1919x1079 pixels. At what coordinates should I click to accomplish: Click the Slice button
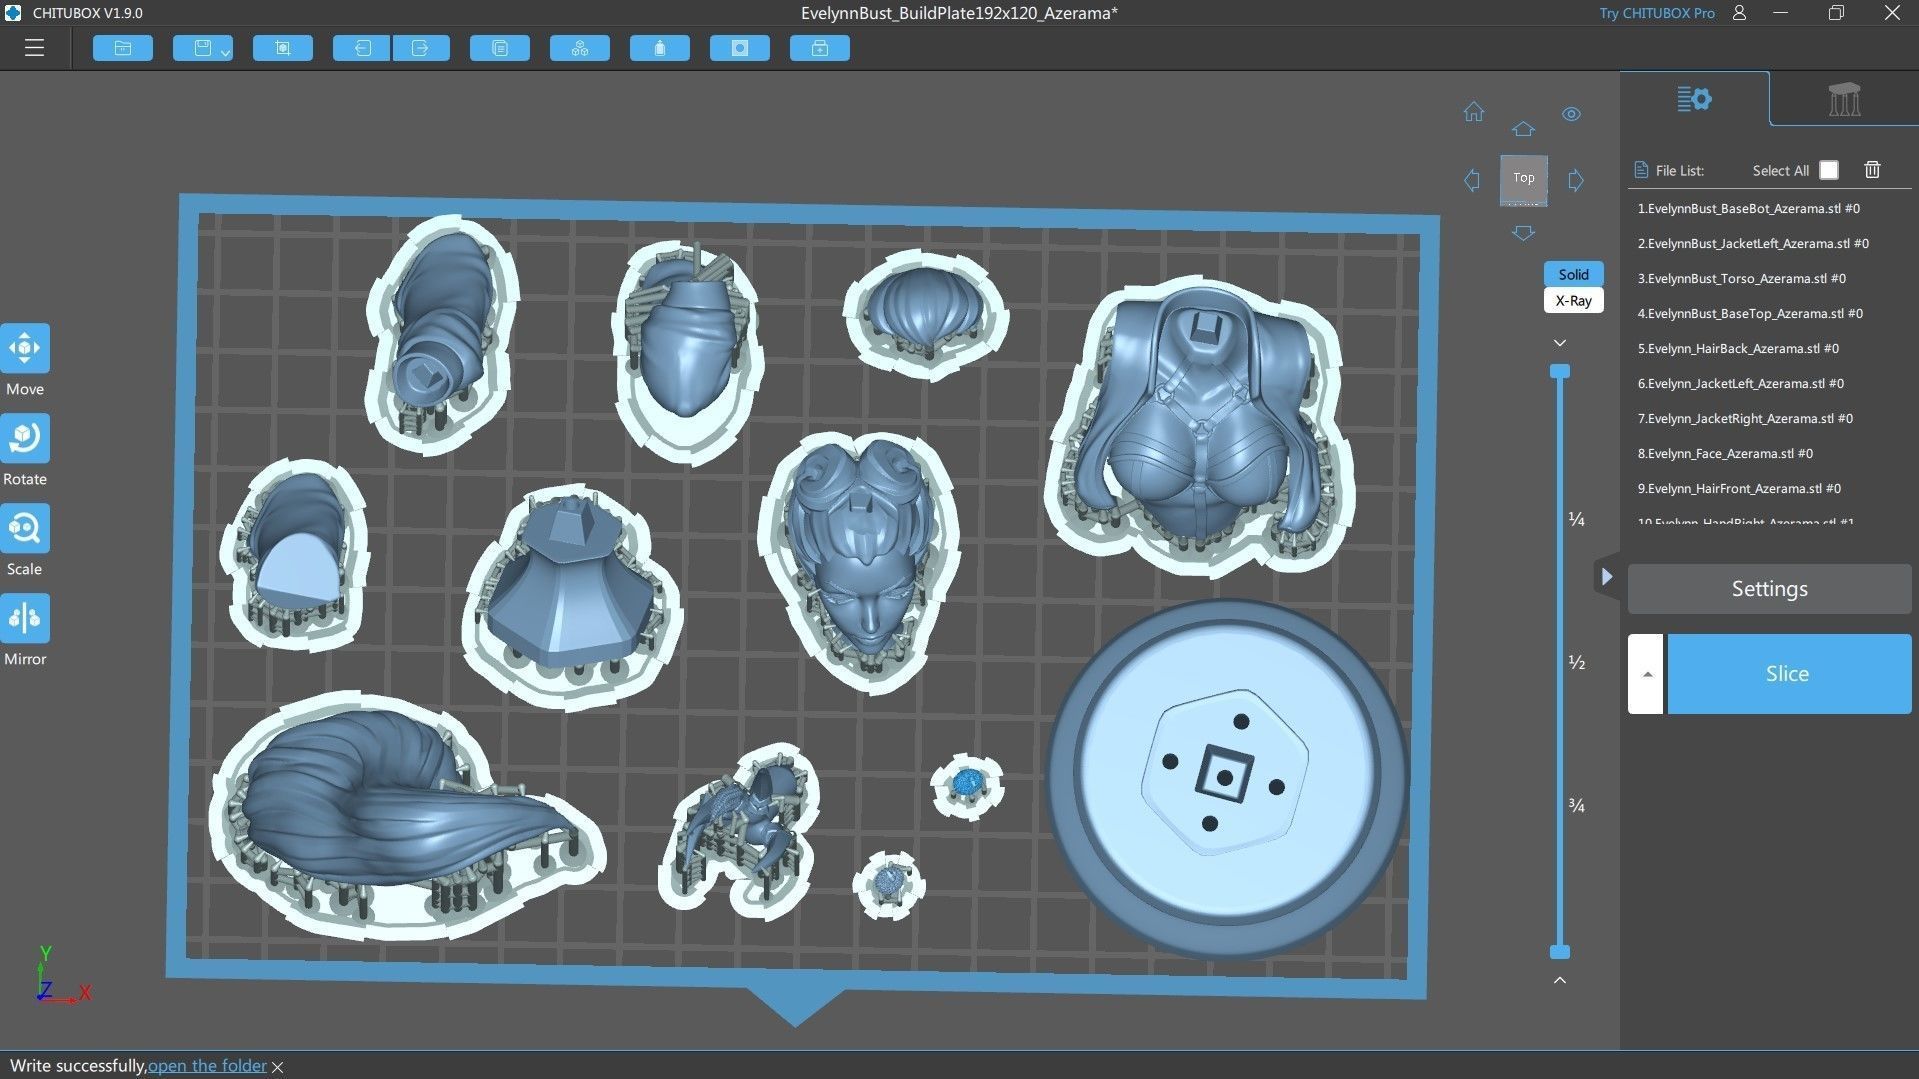click(x=1789, y=674)
